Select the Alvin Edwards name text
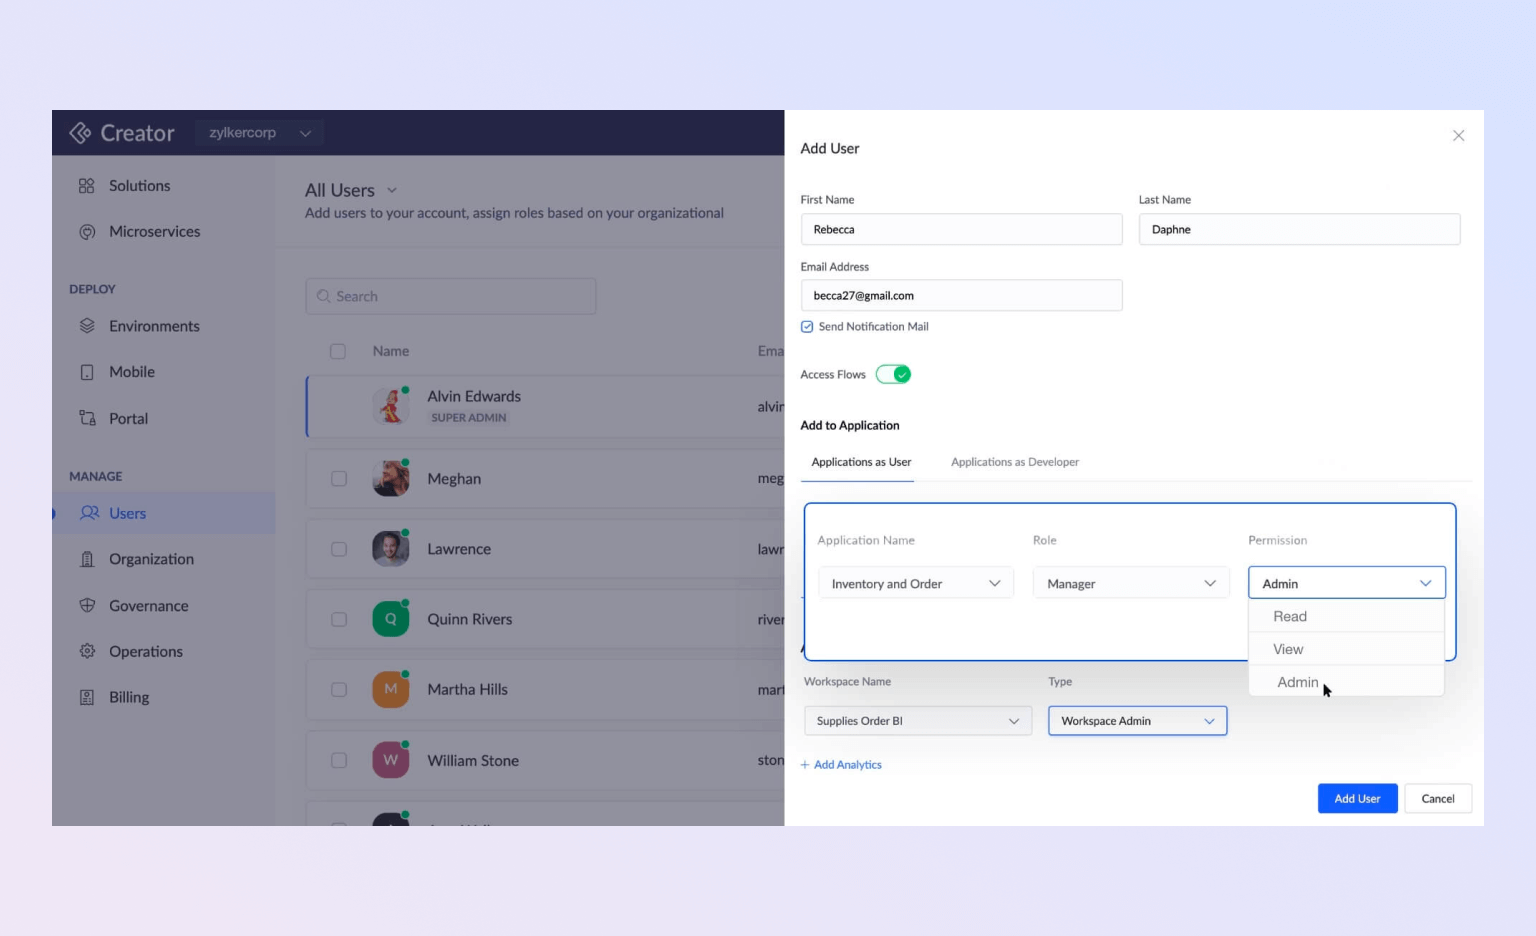The height and width of the screenshot is (936, 1536). tap(474, 396)
